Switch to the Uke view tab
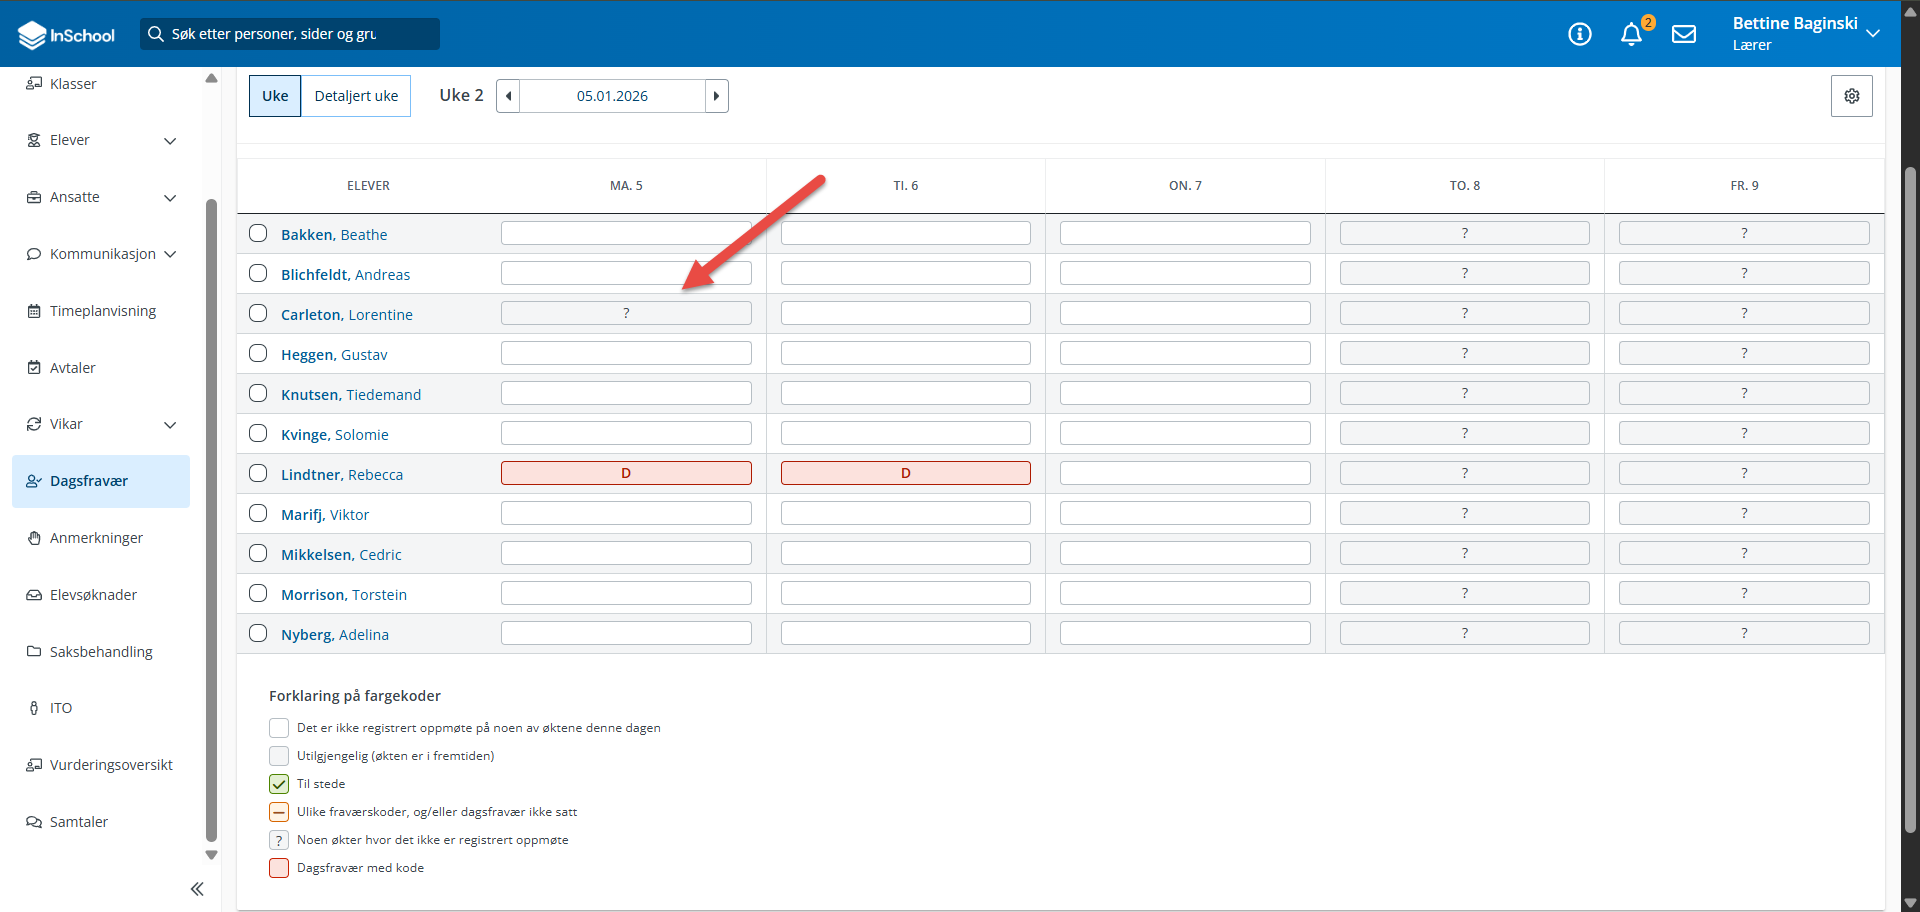 point(275,96)
